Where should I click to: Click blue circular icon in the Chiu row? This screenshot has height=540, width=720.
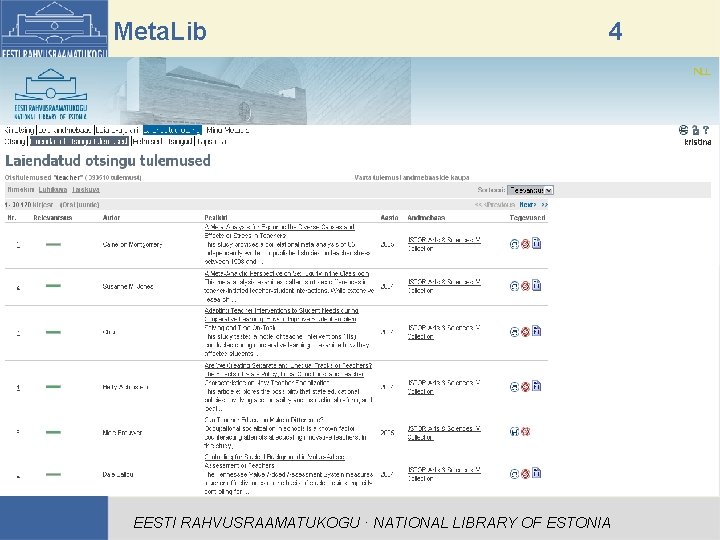click(x=514, y=332)
